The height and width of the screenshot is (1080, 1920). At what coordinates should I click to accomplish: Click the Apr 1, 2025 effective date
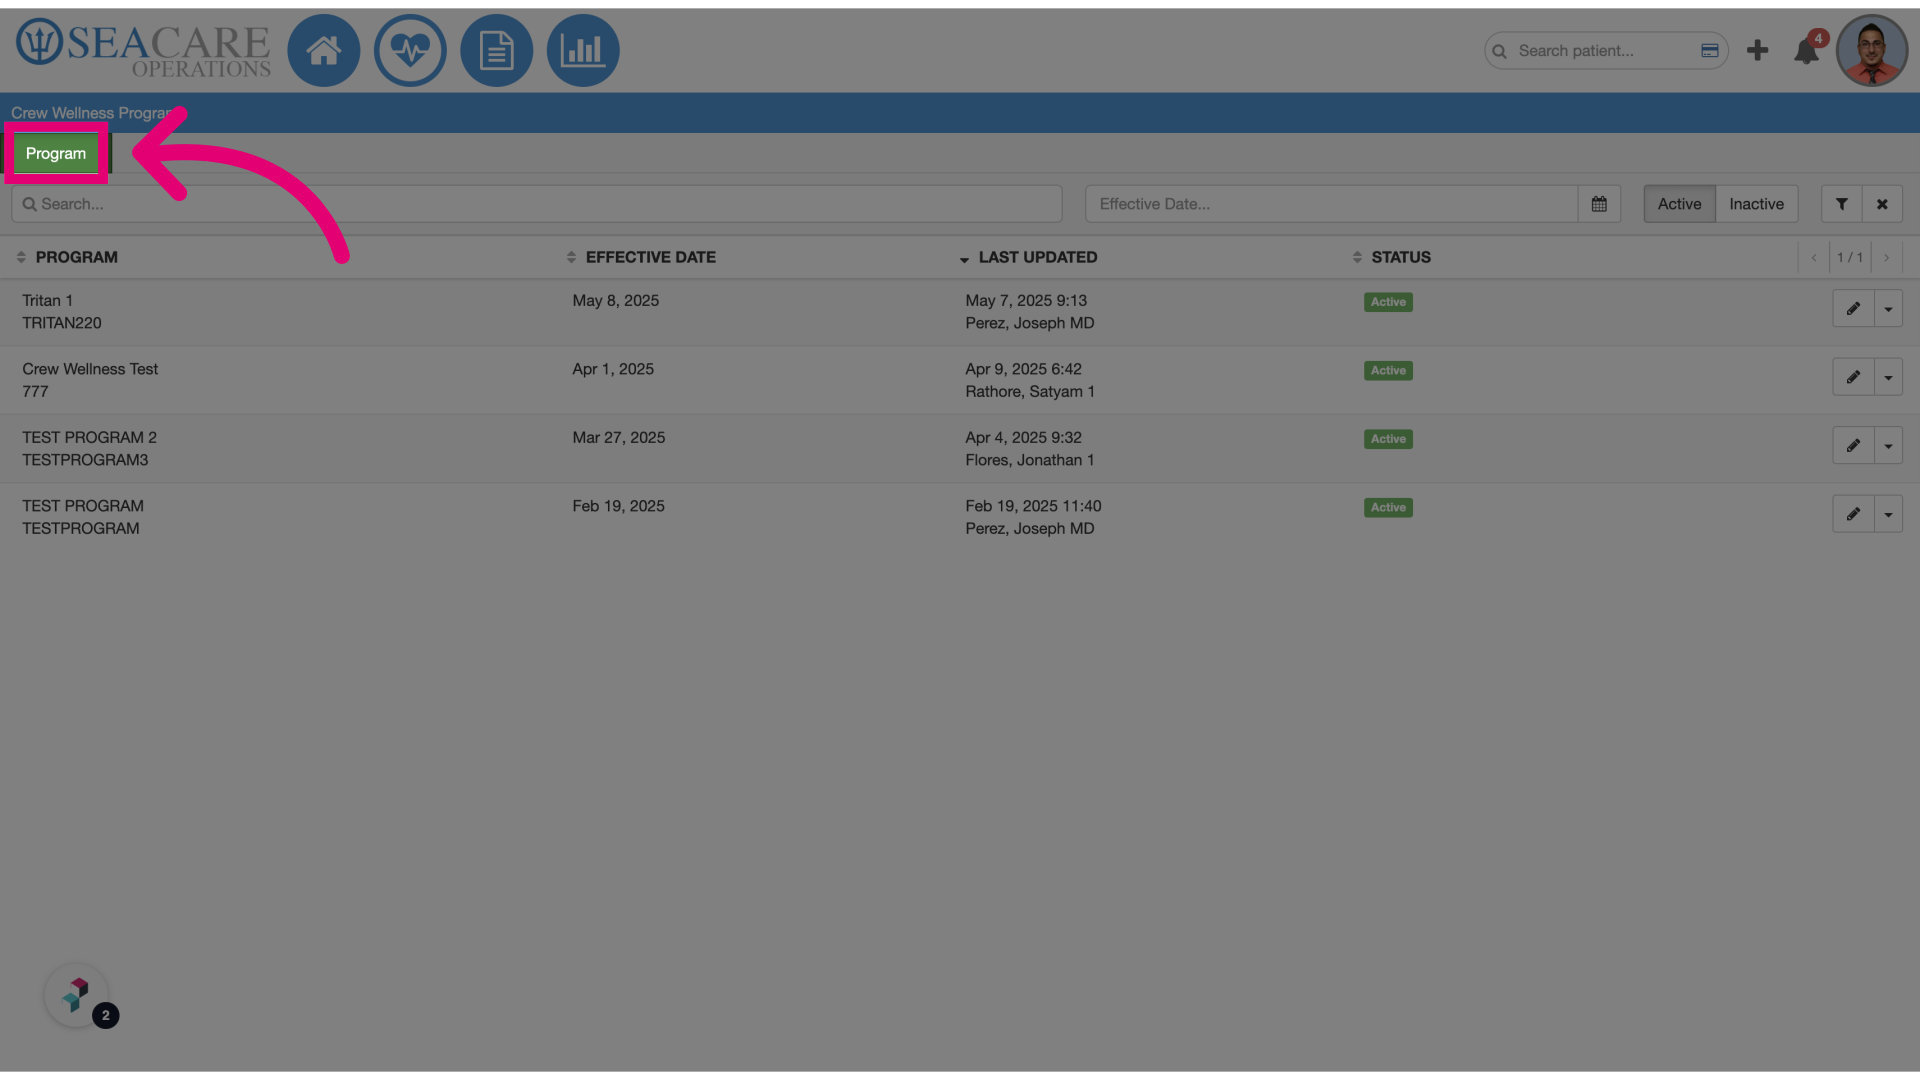tap(613, 369)
